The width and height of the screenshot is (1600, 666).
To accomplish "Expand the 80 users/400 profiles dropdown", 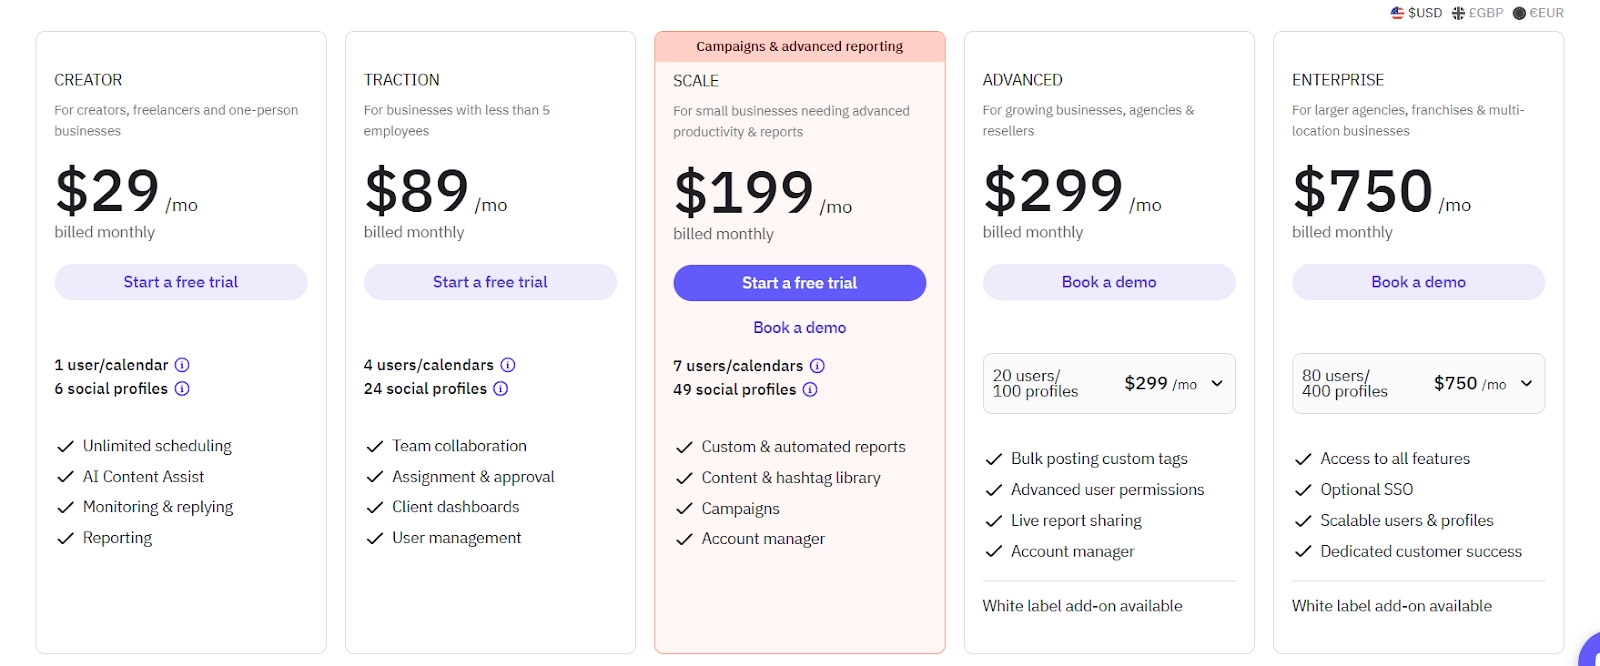I will pyautogui.click(x=1418, y=383).
